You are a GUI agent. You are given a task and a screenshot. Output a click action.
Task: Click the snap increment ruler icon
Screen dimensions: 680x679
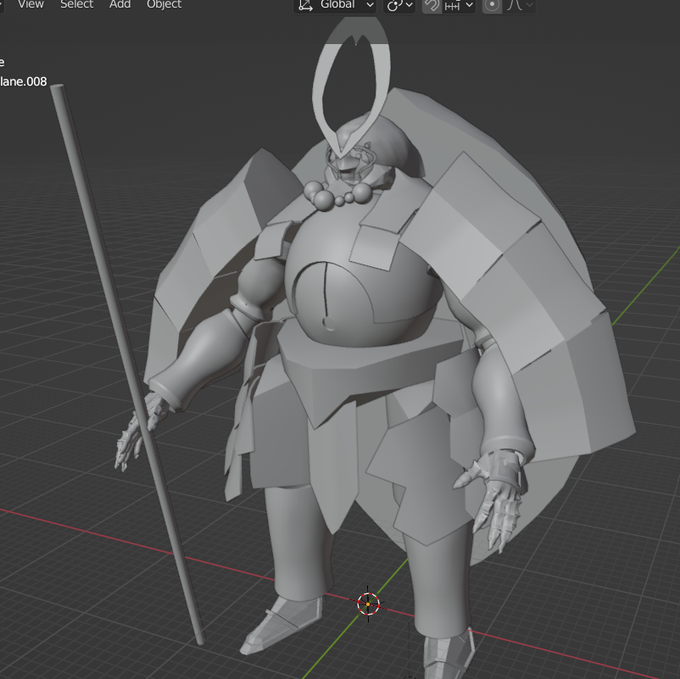[452, 6]
